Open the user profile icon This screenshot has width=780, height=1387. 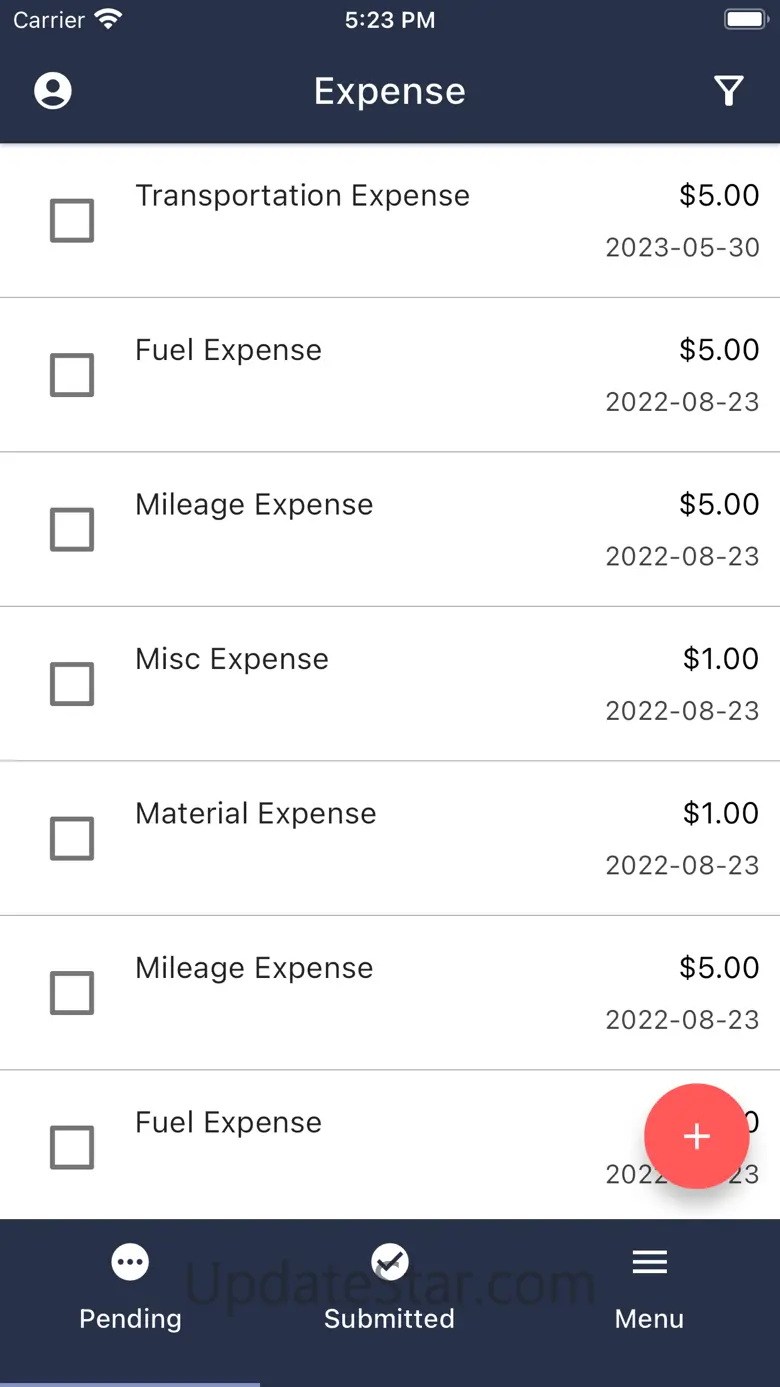tap(53, 91)
